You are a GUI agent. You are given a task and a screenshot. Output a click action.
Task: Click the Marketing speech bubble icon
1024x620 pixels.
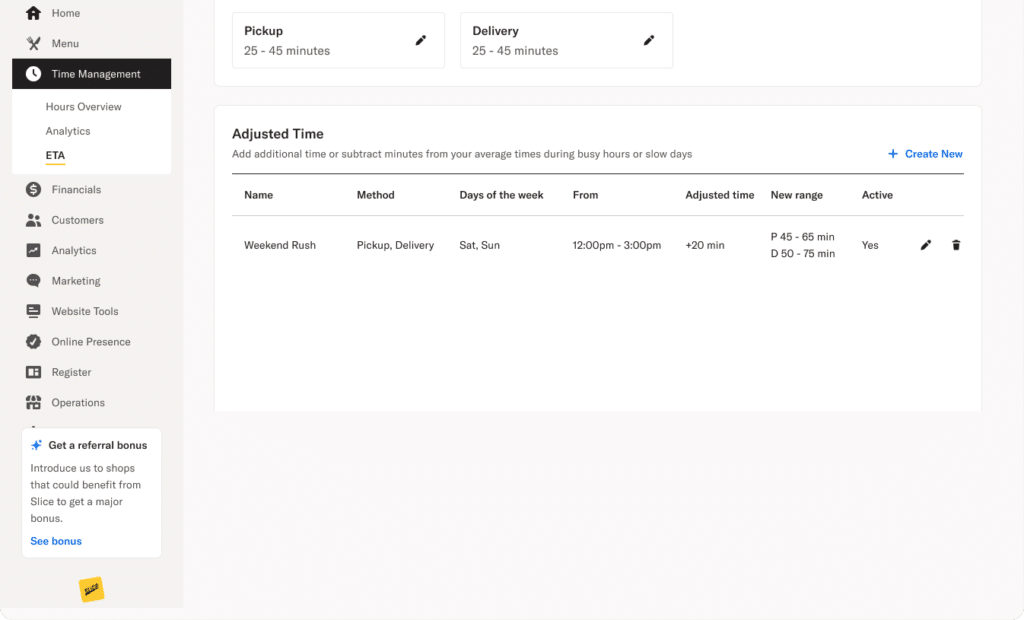tap(33, 281)
